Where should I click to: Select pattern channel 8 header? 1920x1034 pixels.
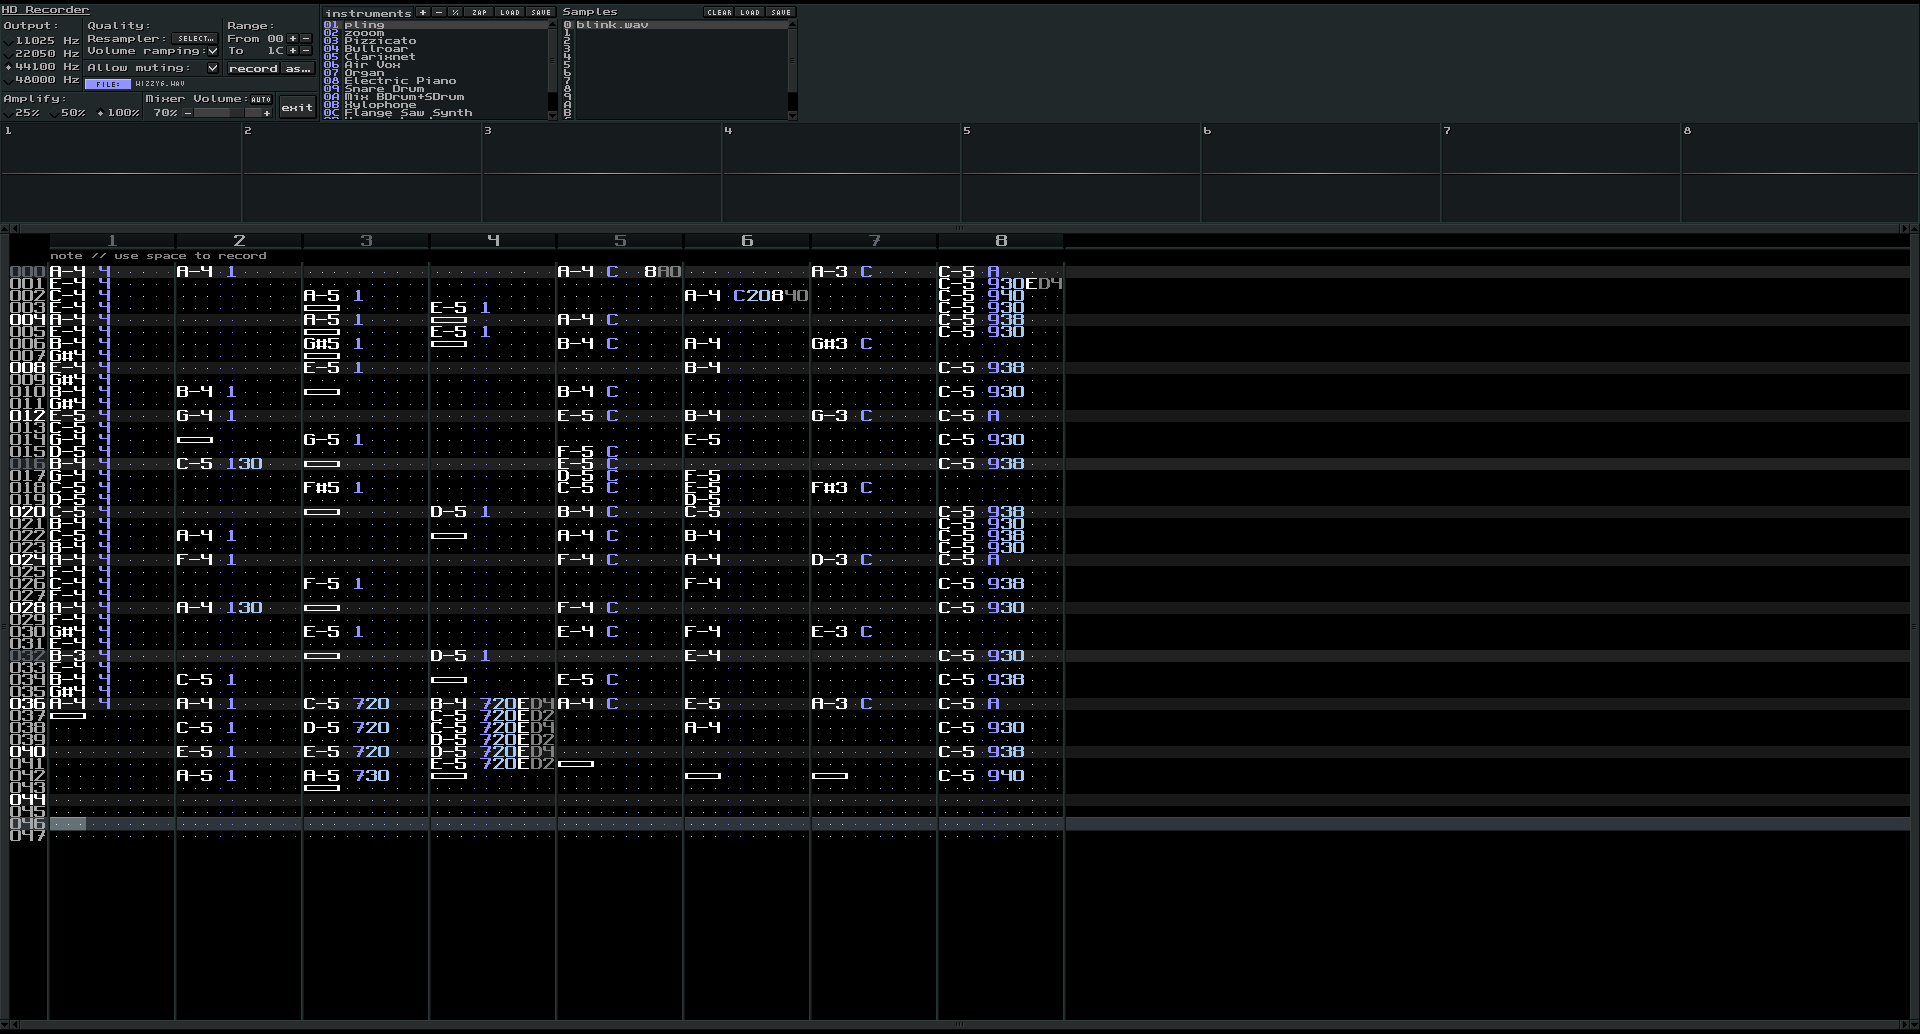1001,241
